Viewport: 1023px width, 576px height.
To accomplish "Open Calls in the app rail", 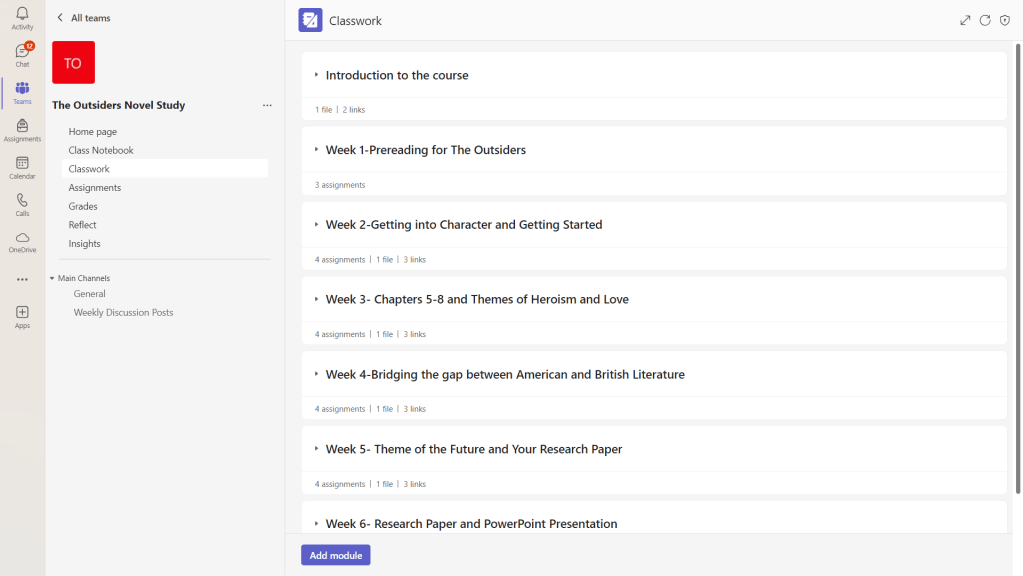I will [22, 204].
